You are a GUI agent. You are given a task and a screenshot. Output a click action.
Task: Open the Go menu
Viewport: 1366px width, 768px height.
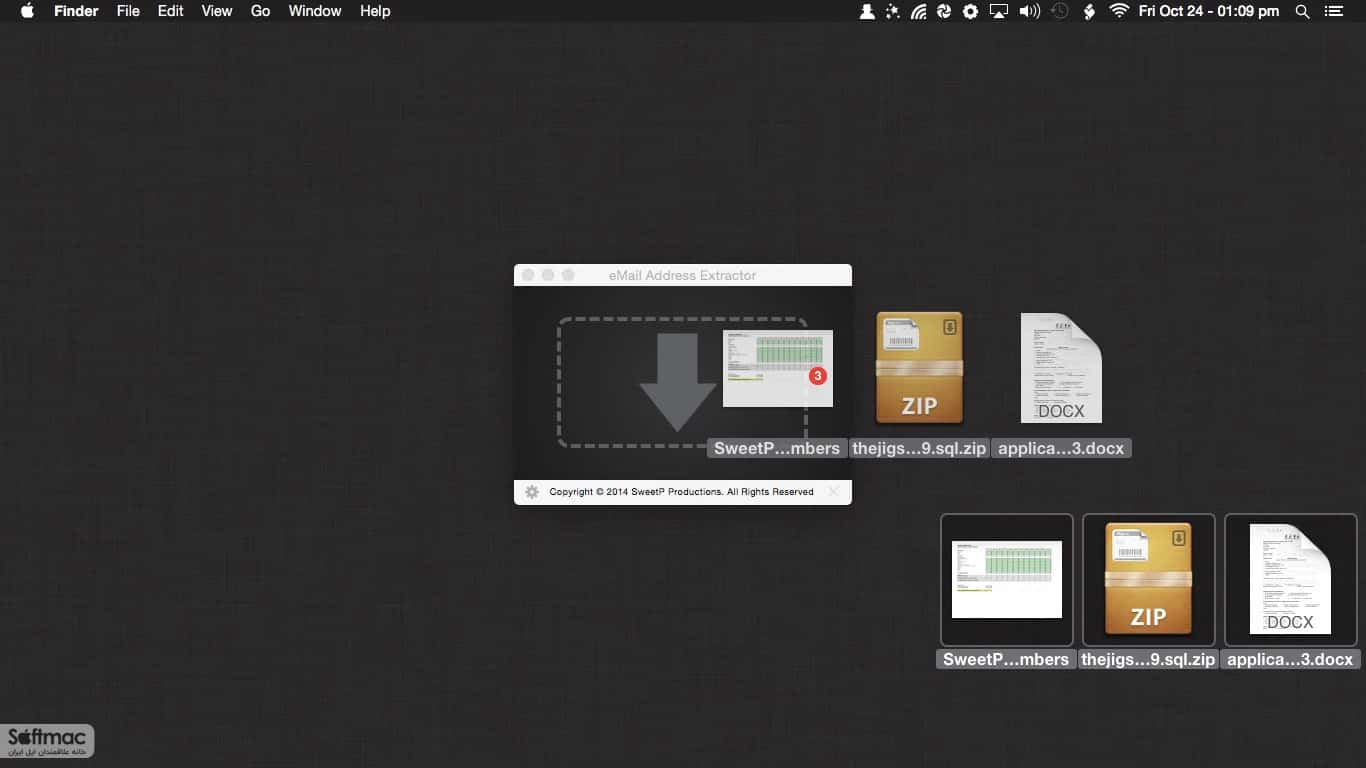261,11
